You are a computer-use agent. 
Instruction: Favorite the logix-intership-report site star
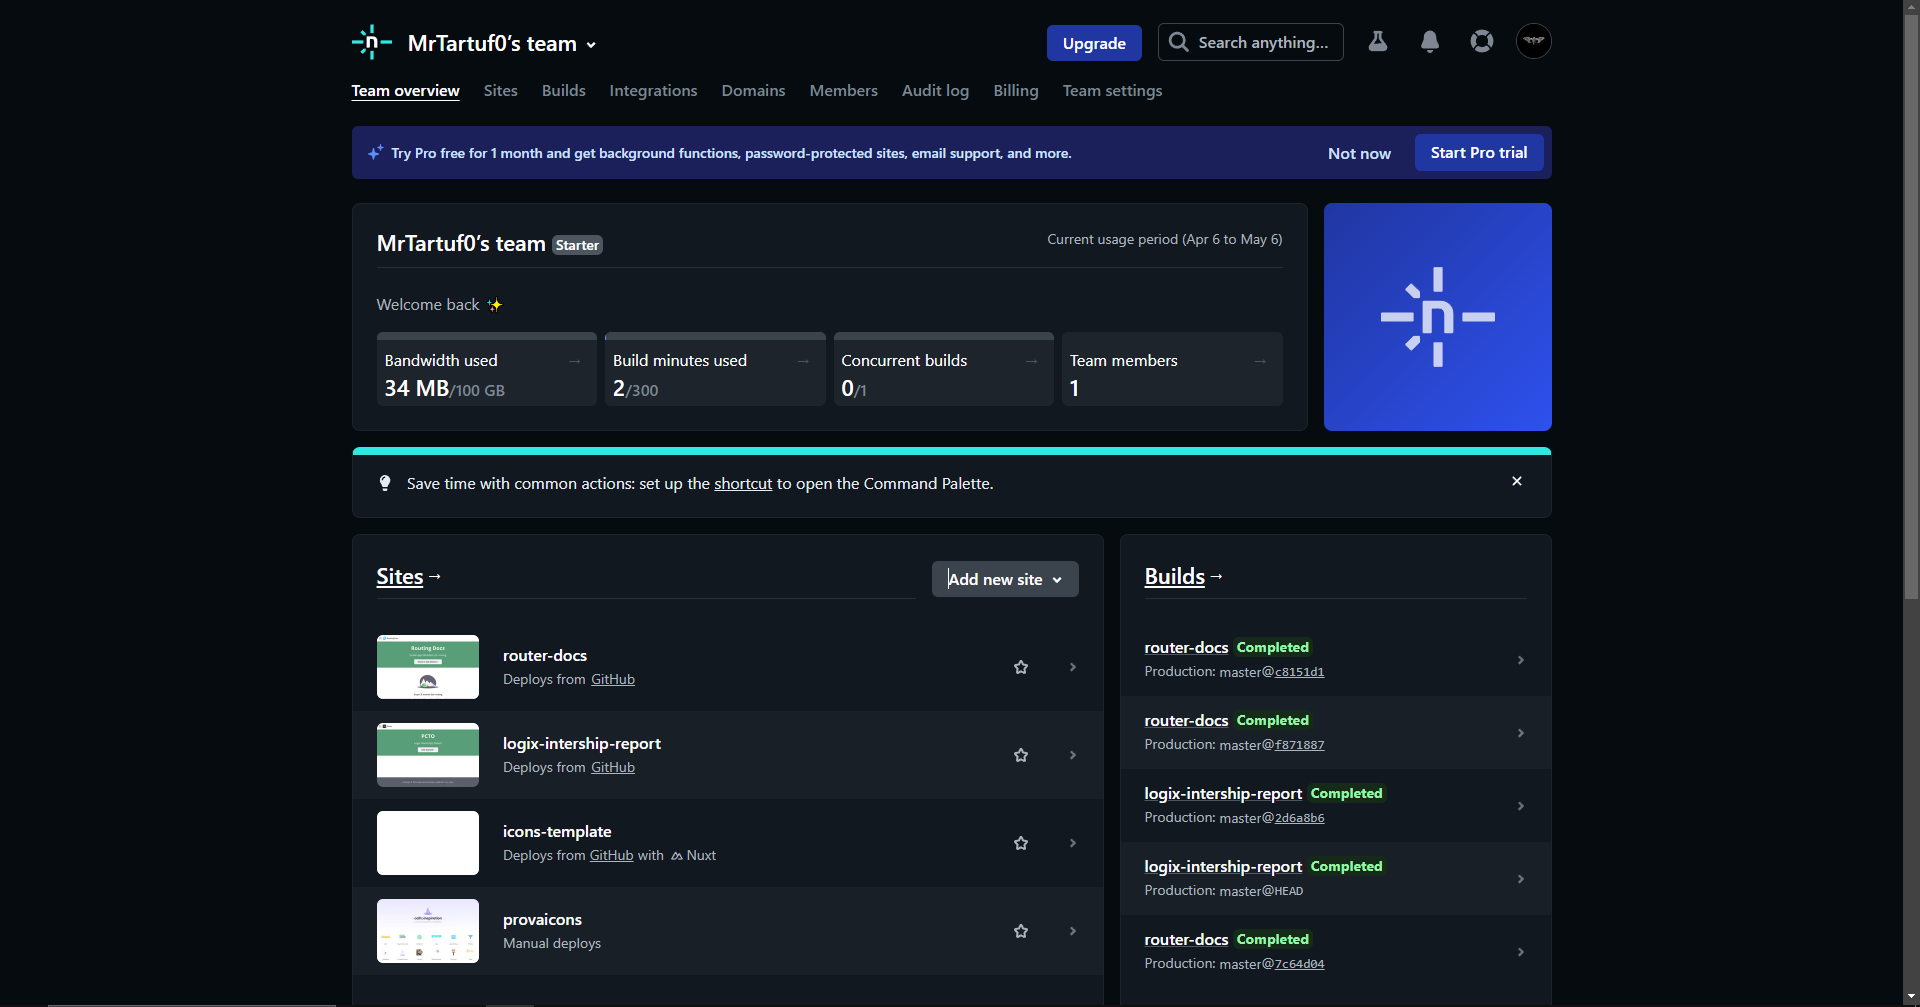coord(1021,755)
